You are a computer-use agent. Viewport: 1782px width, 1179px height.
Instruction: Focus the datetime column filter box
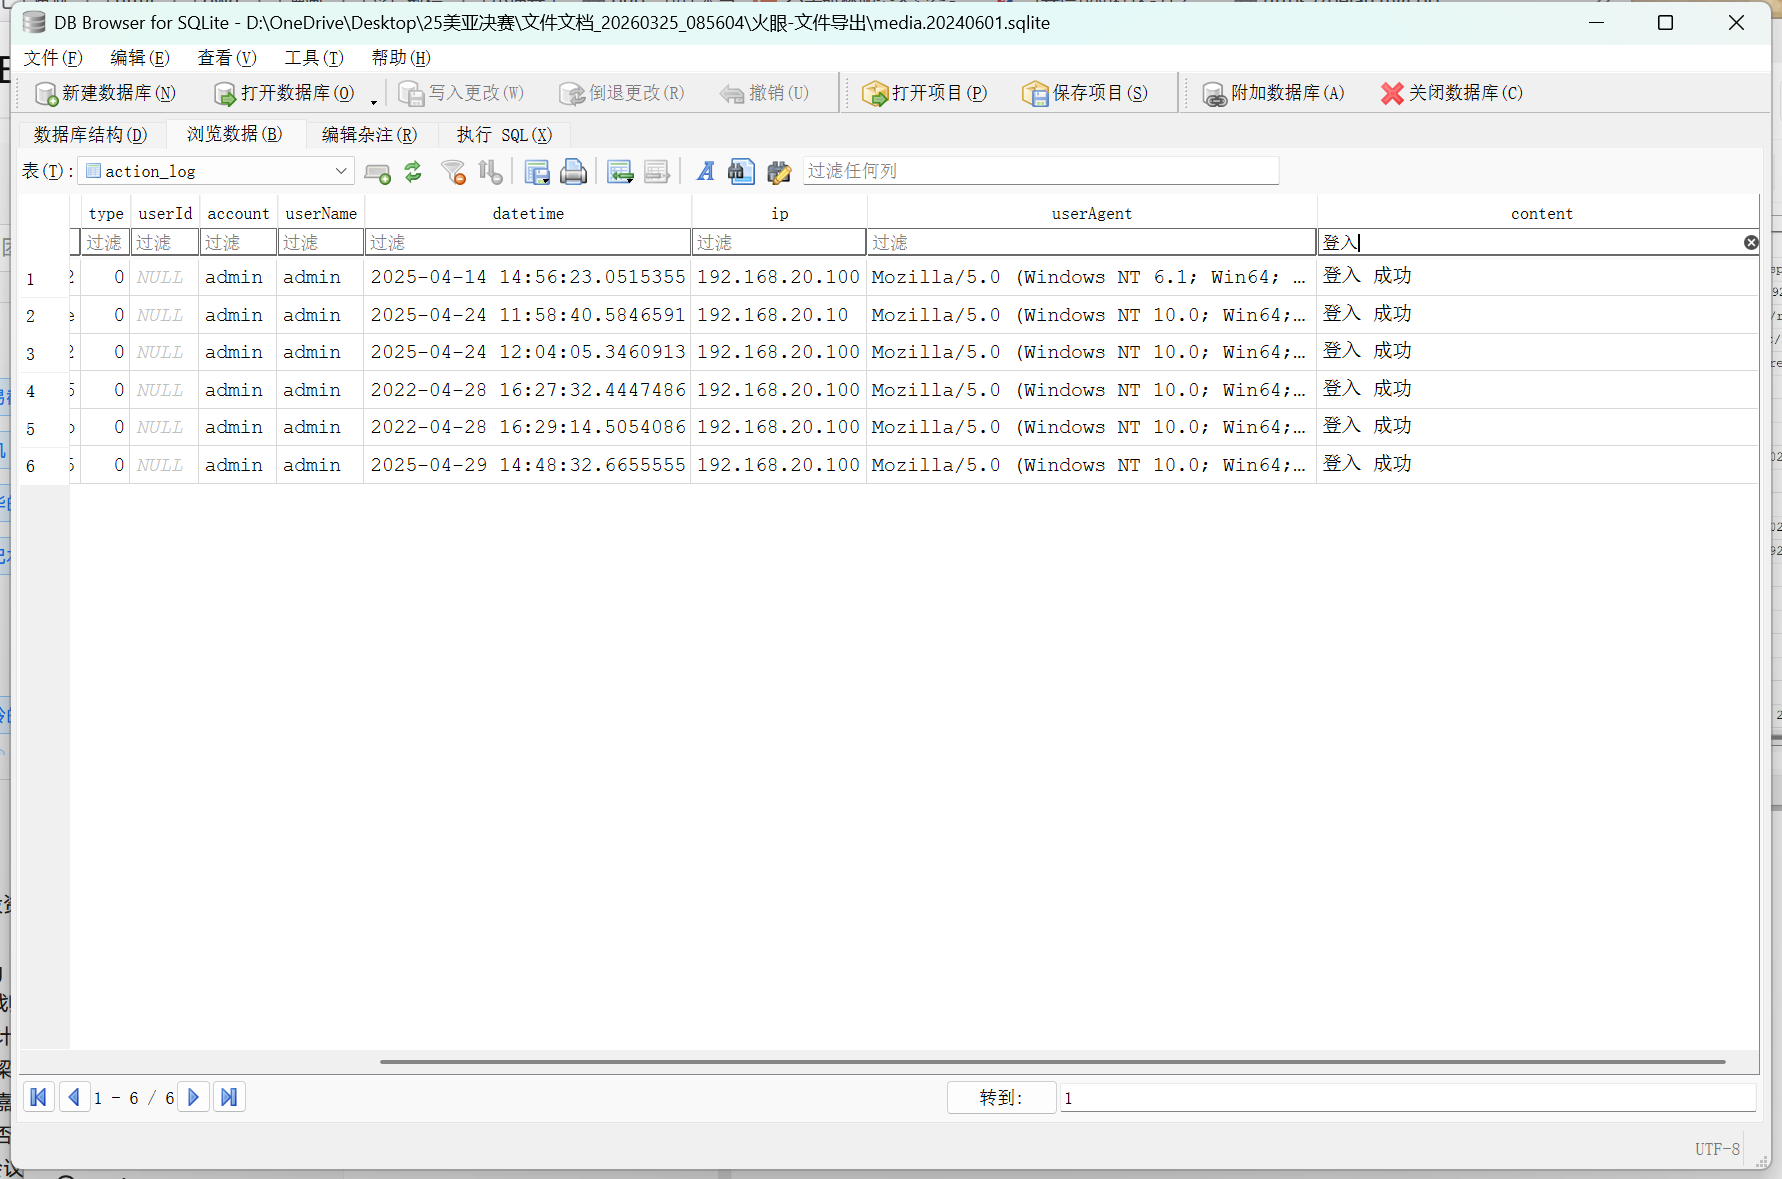[x=528, y=242]
